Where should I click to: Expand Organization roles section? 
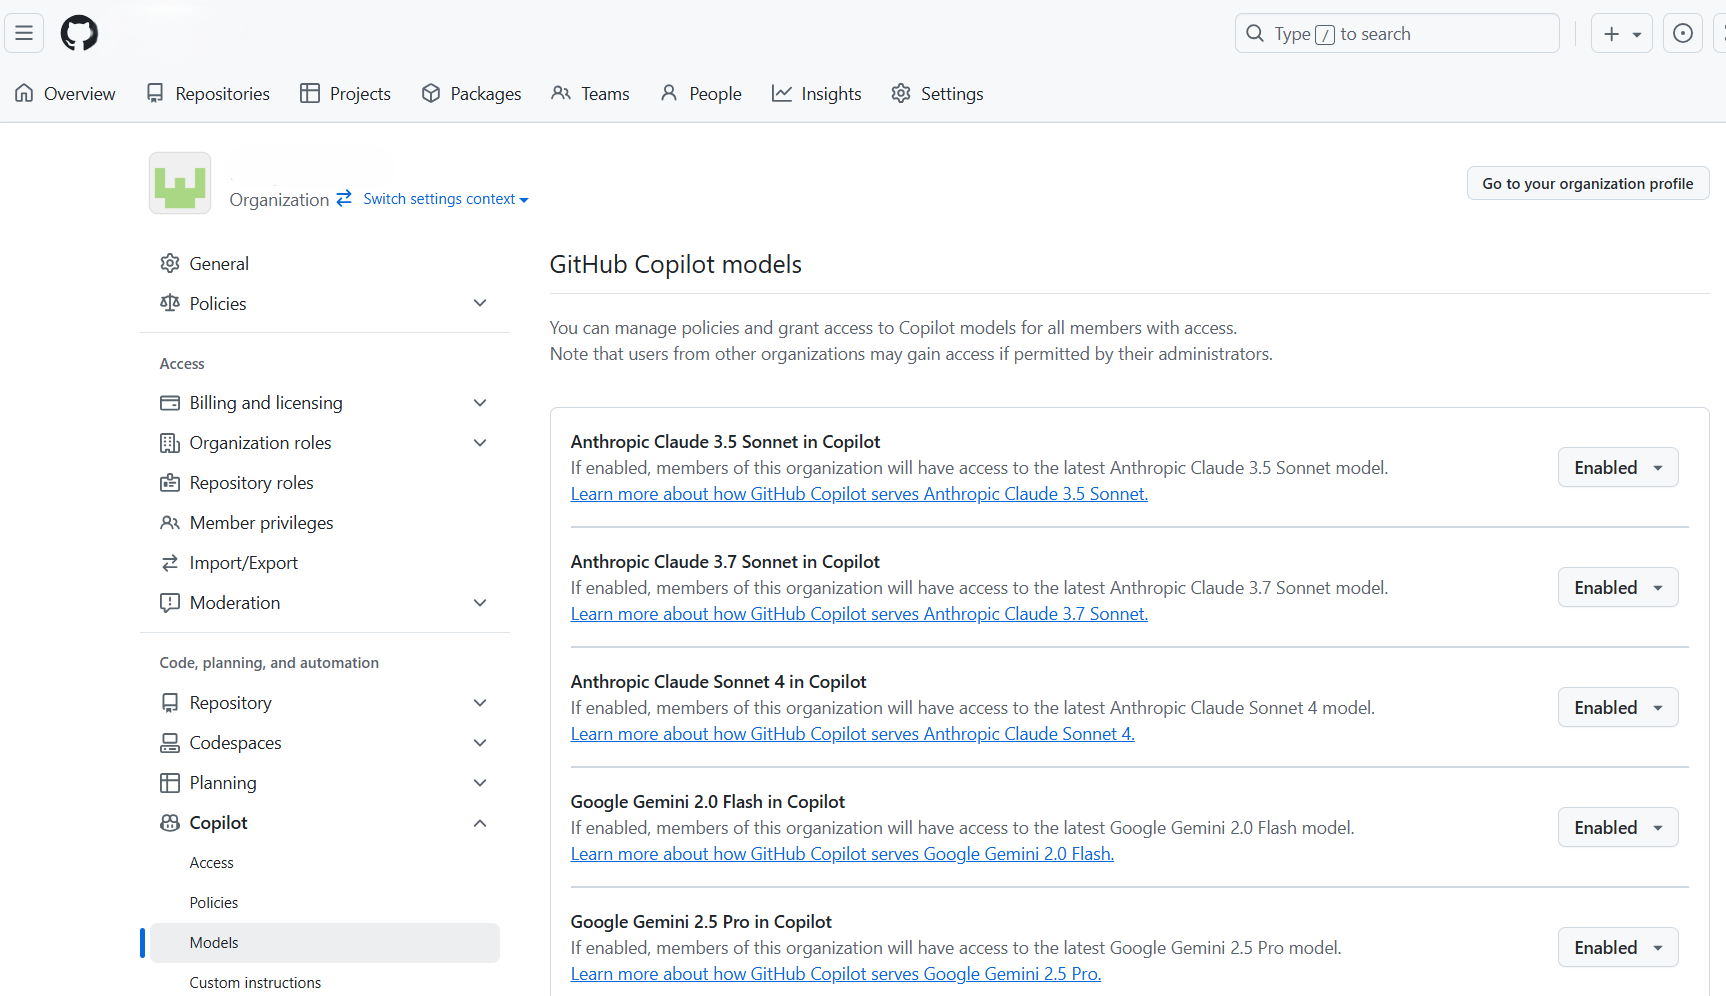[x=480, y=443]
